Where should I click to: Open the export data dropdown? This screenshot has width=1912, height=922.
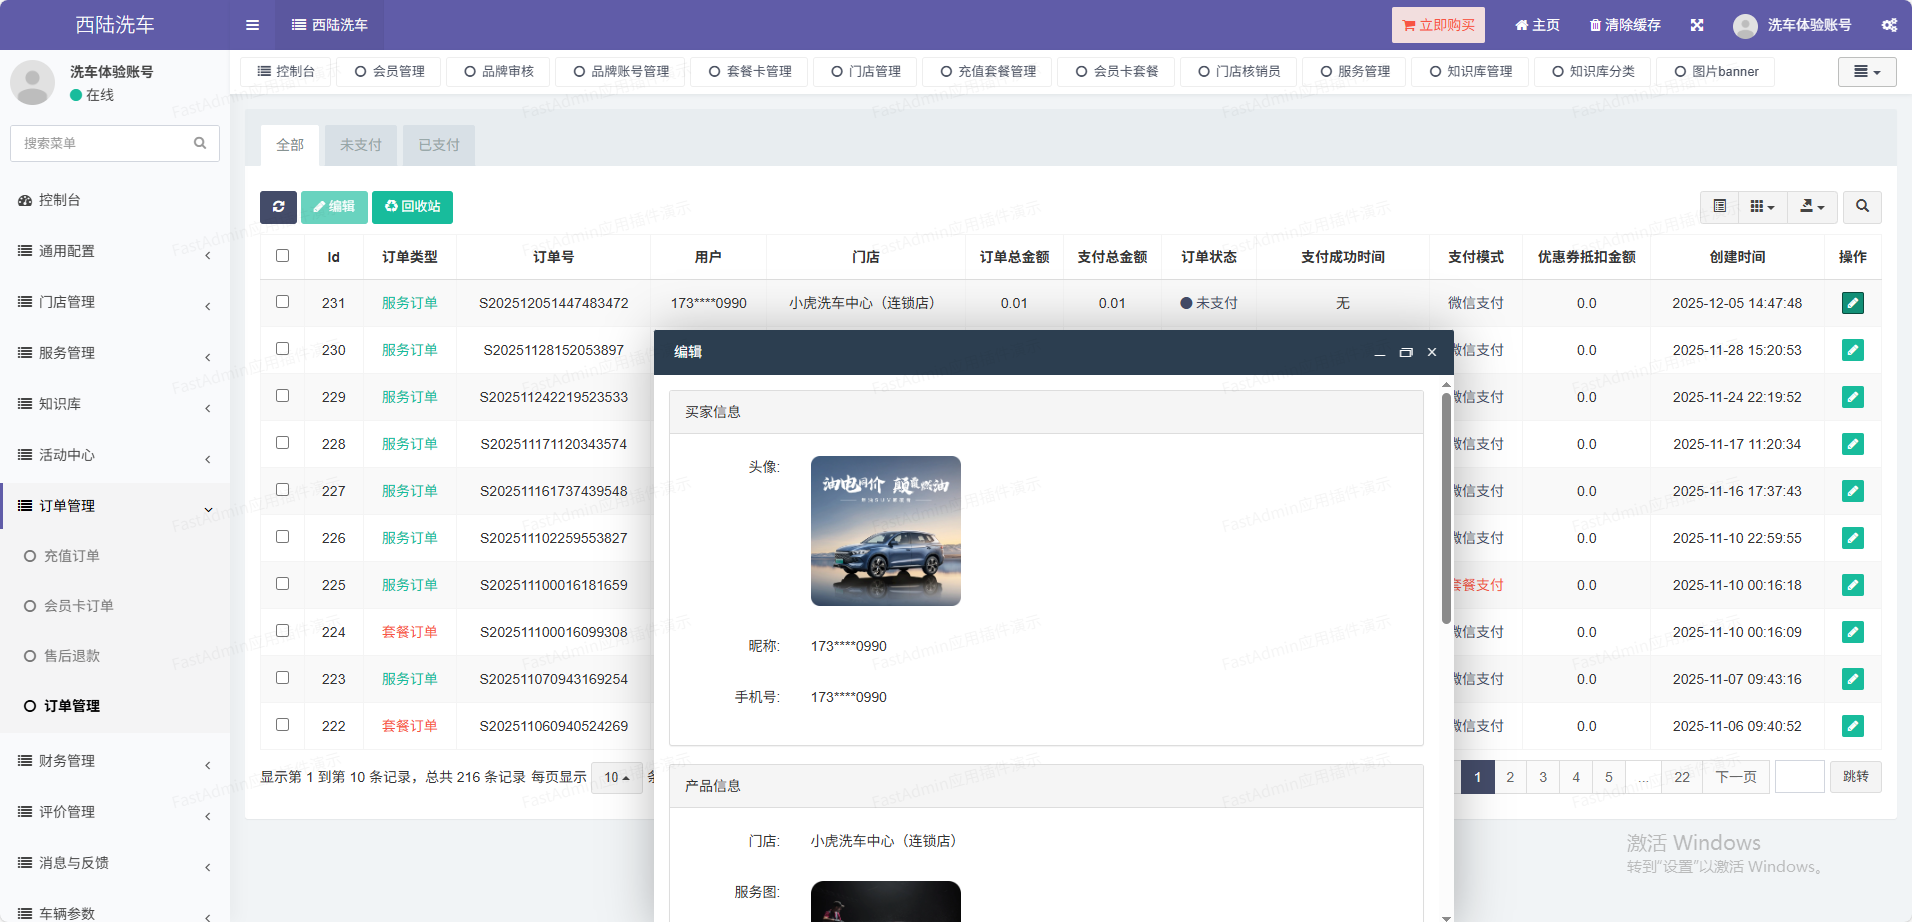point(1812,207)
